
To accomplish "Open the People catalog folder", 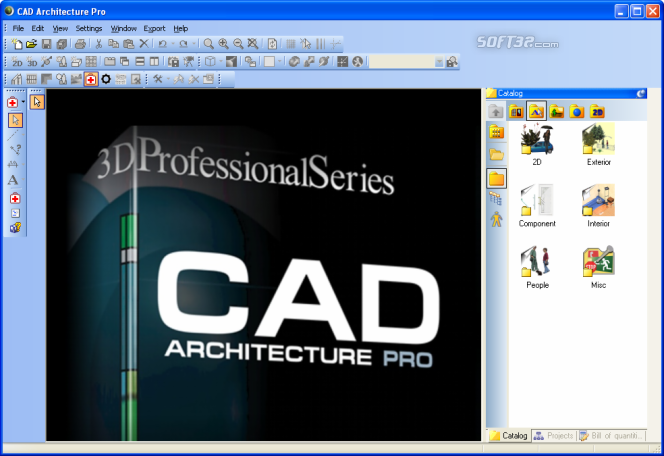I will [537, 268].
